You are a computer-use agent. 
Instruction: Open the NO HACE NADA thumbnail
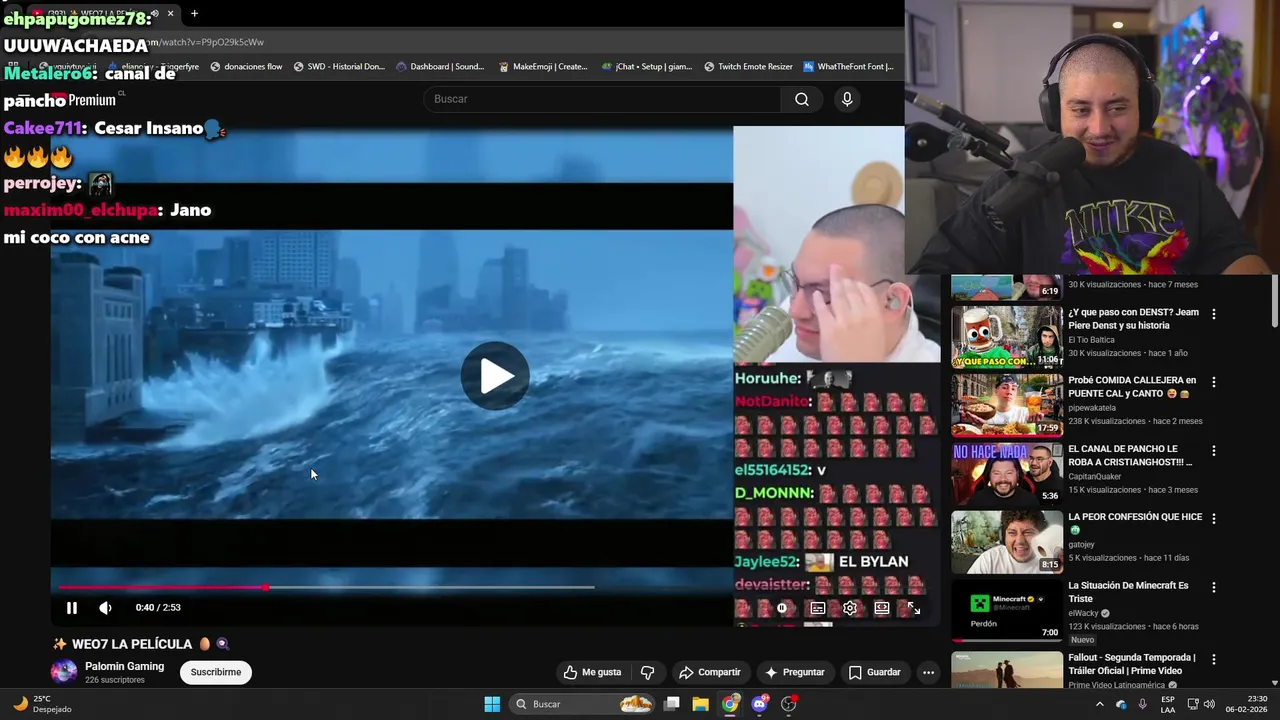click(x=1007, y=474)
